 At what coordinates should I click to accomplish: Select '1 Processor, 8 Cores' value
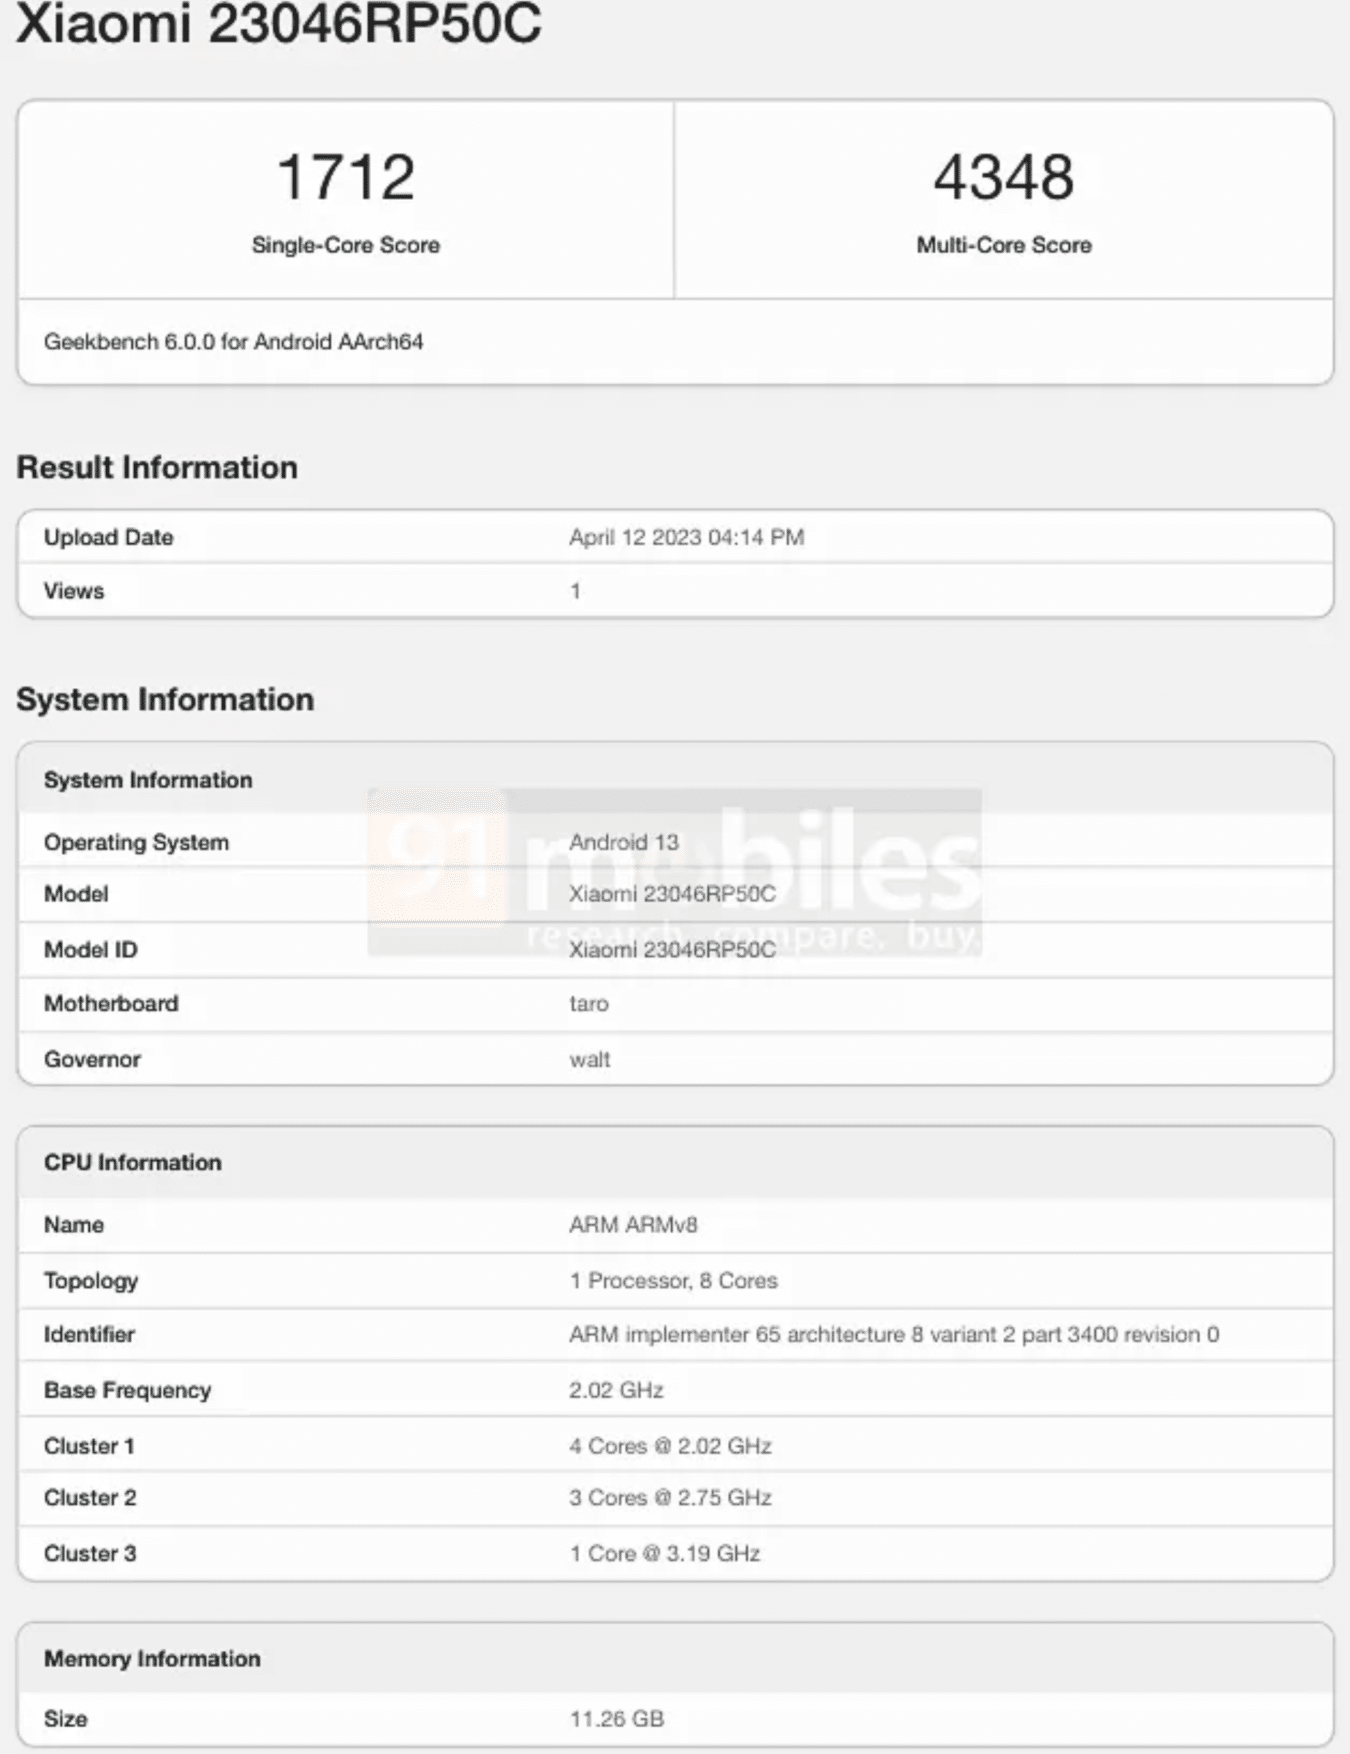(x=673, y=1281)
